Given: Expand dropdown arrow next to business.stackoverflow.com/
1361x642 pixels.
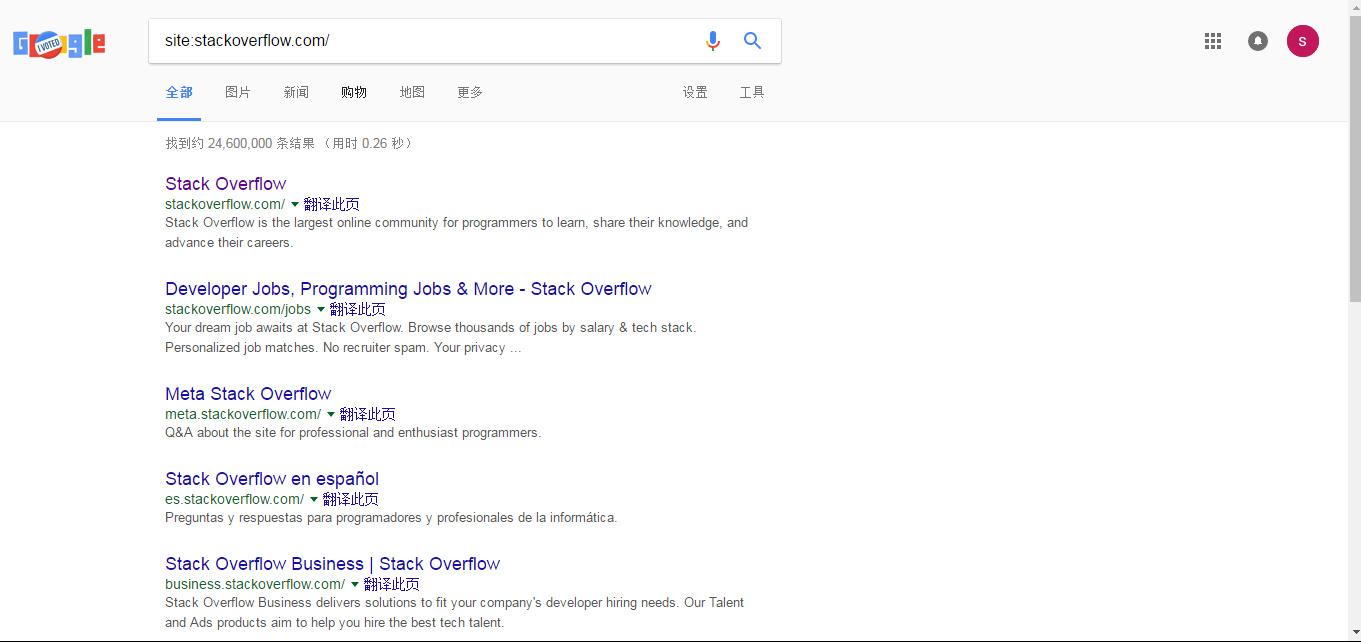Looking at the screenshot, I should [x=355, y=585].
